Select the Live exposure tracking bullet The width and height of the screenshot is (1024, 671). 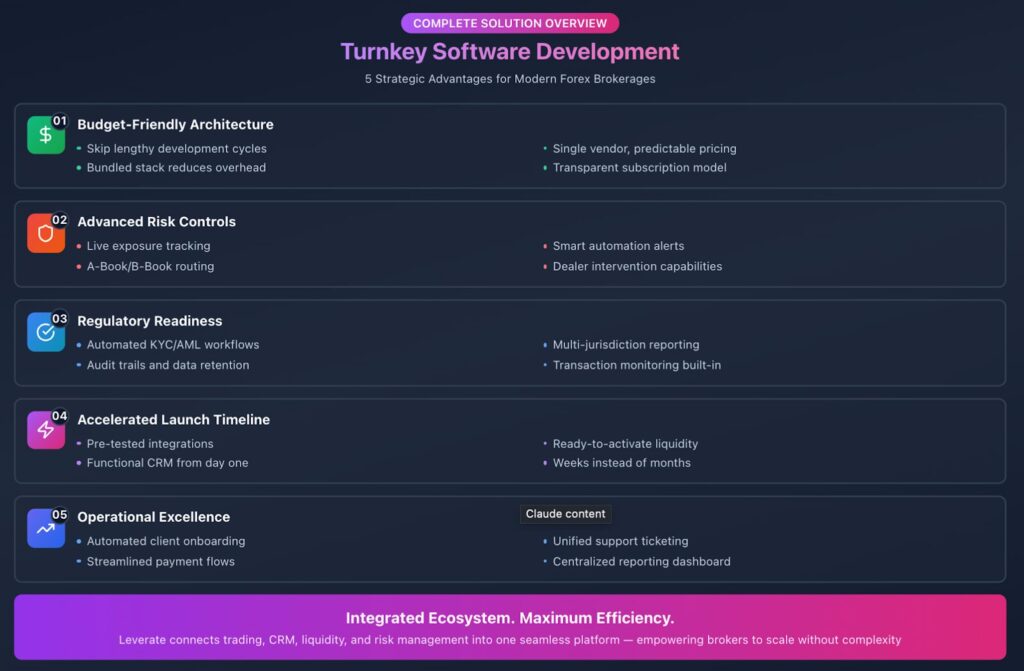coord(147,246)
